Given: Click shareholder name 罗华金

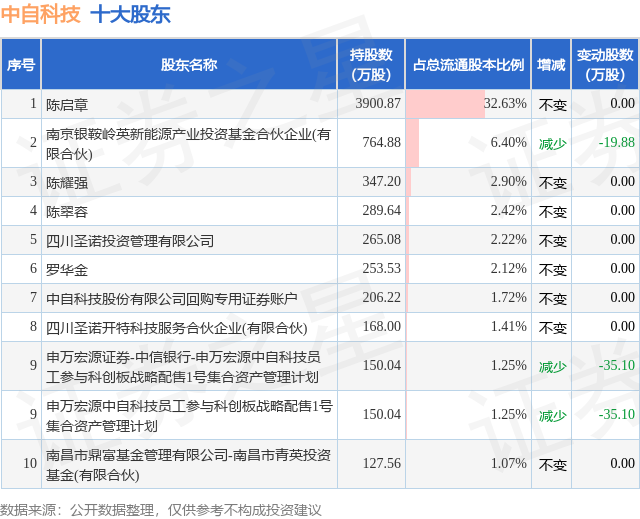Looking at the screenshot, I should tap(67, 270).
